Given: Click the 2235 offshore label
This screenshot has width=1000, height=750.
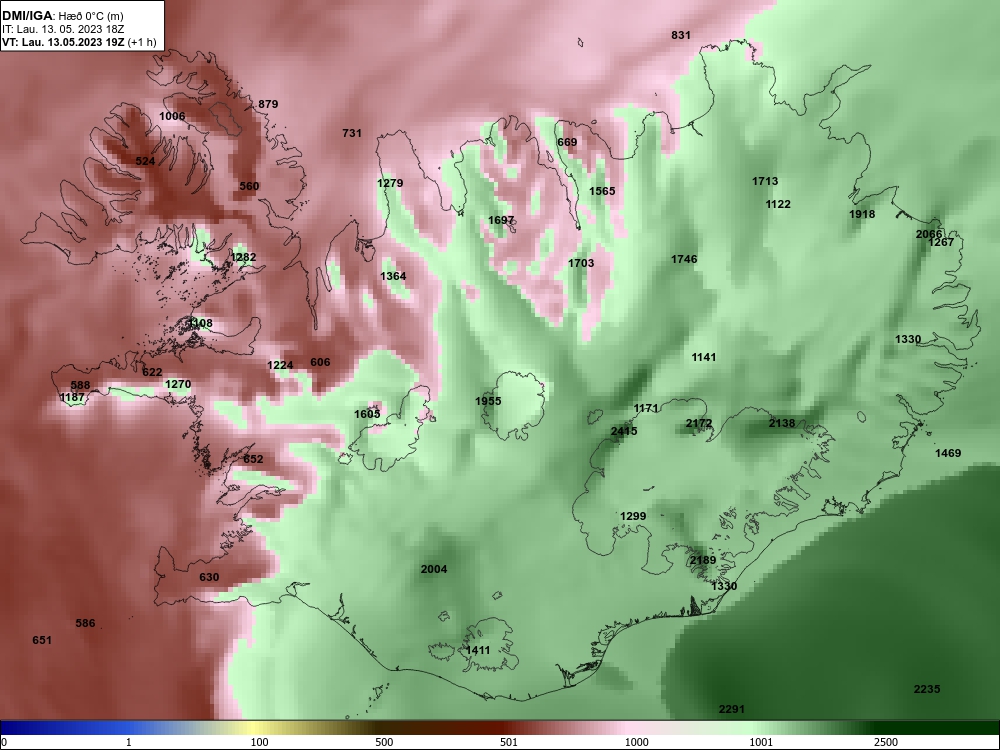Looking at the screenshot, I should (x=927, y=689).
